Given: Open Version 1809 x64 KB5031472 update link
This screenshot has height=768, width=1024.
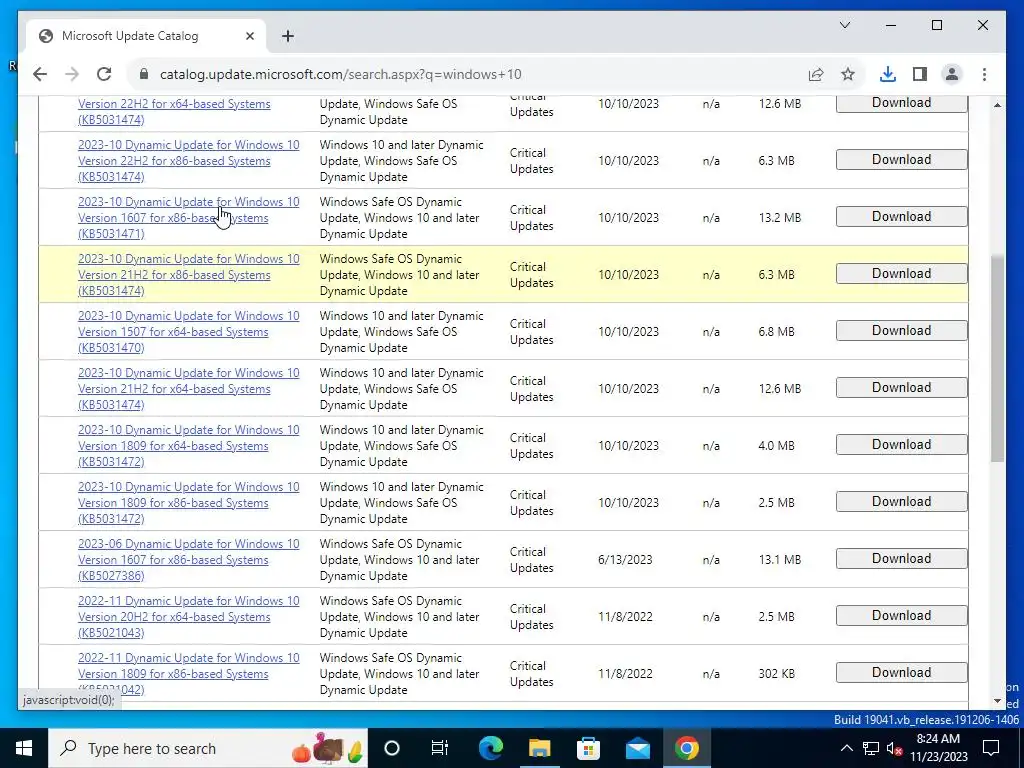Looking at the screenshot, I should pyautogui.click(x=189, y=445).
